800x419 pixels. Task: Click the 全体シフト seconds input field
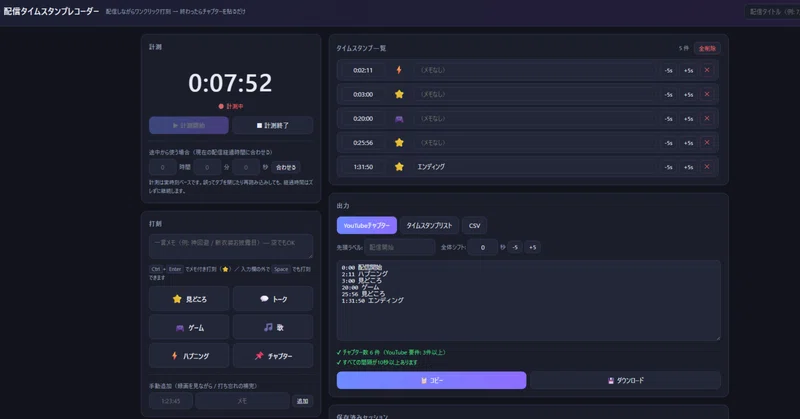click(x=483, y=247)
